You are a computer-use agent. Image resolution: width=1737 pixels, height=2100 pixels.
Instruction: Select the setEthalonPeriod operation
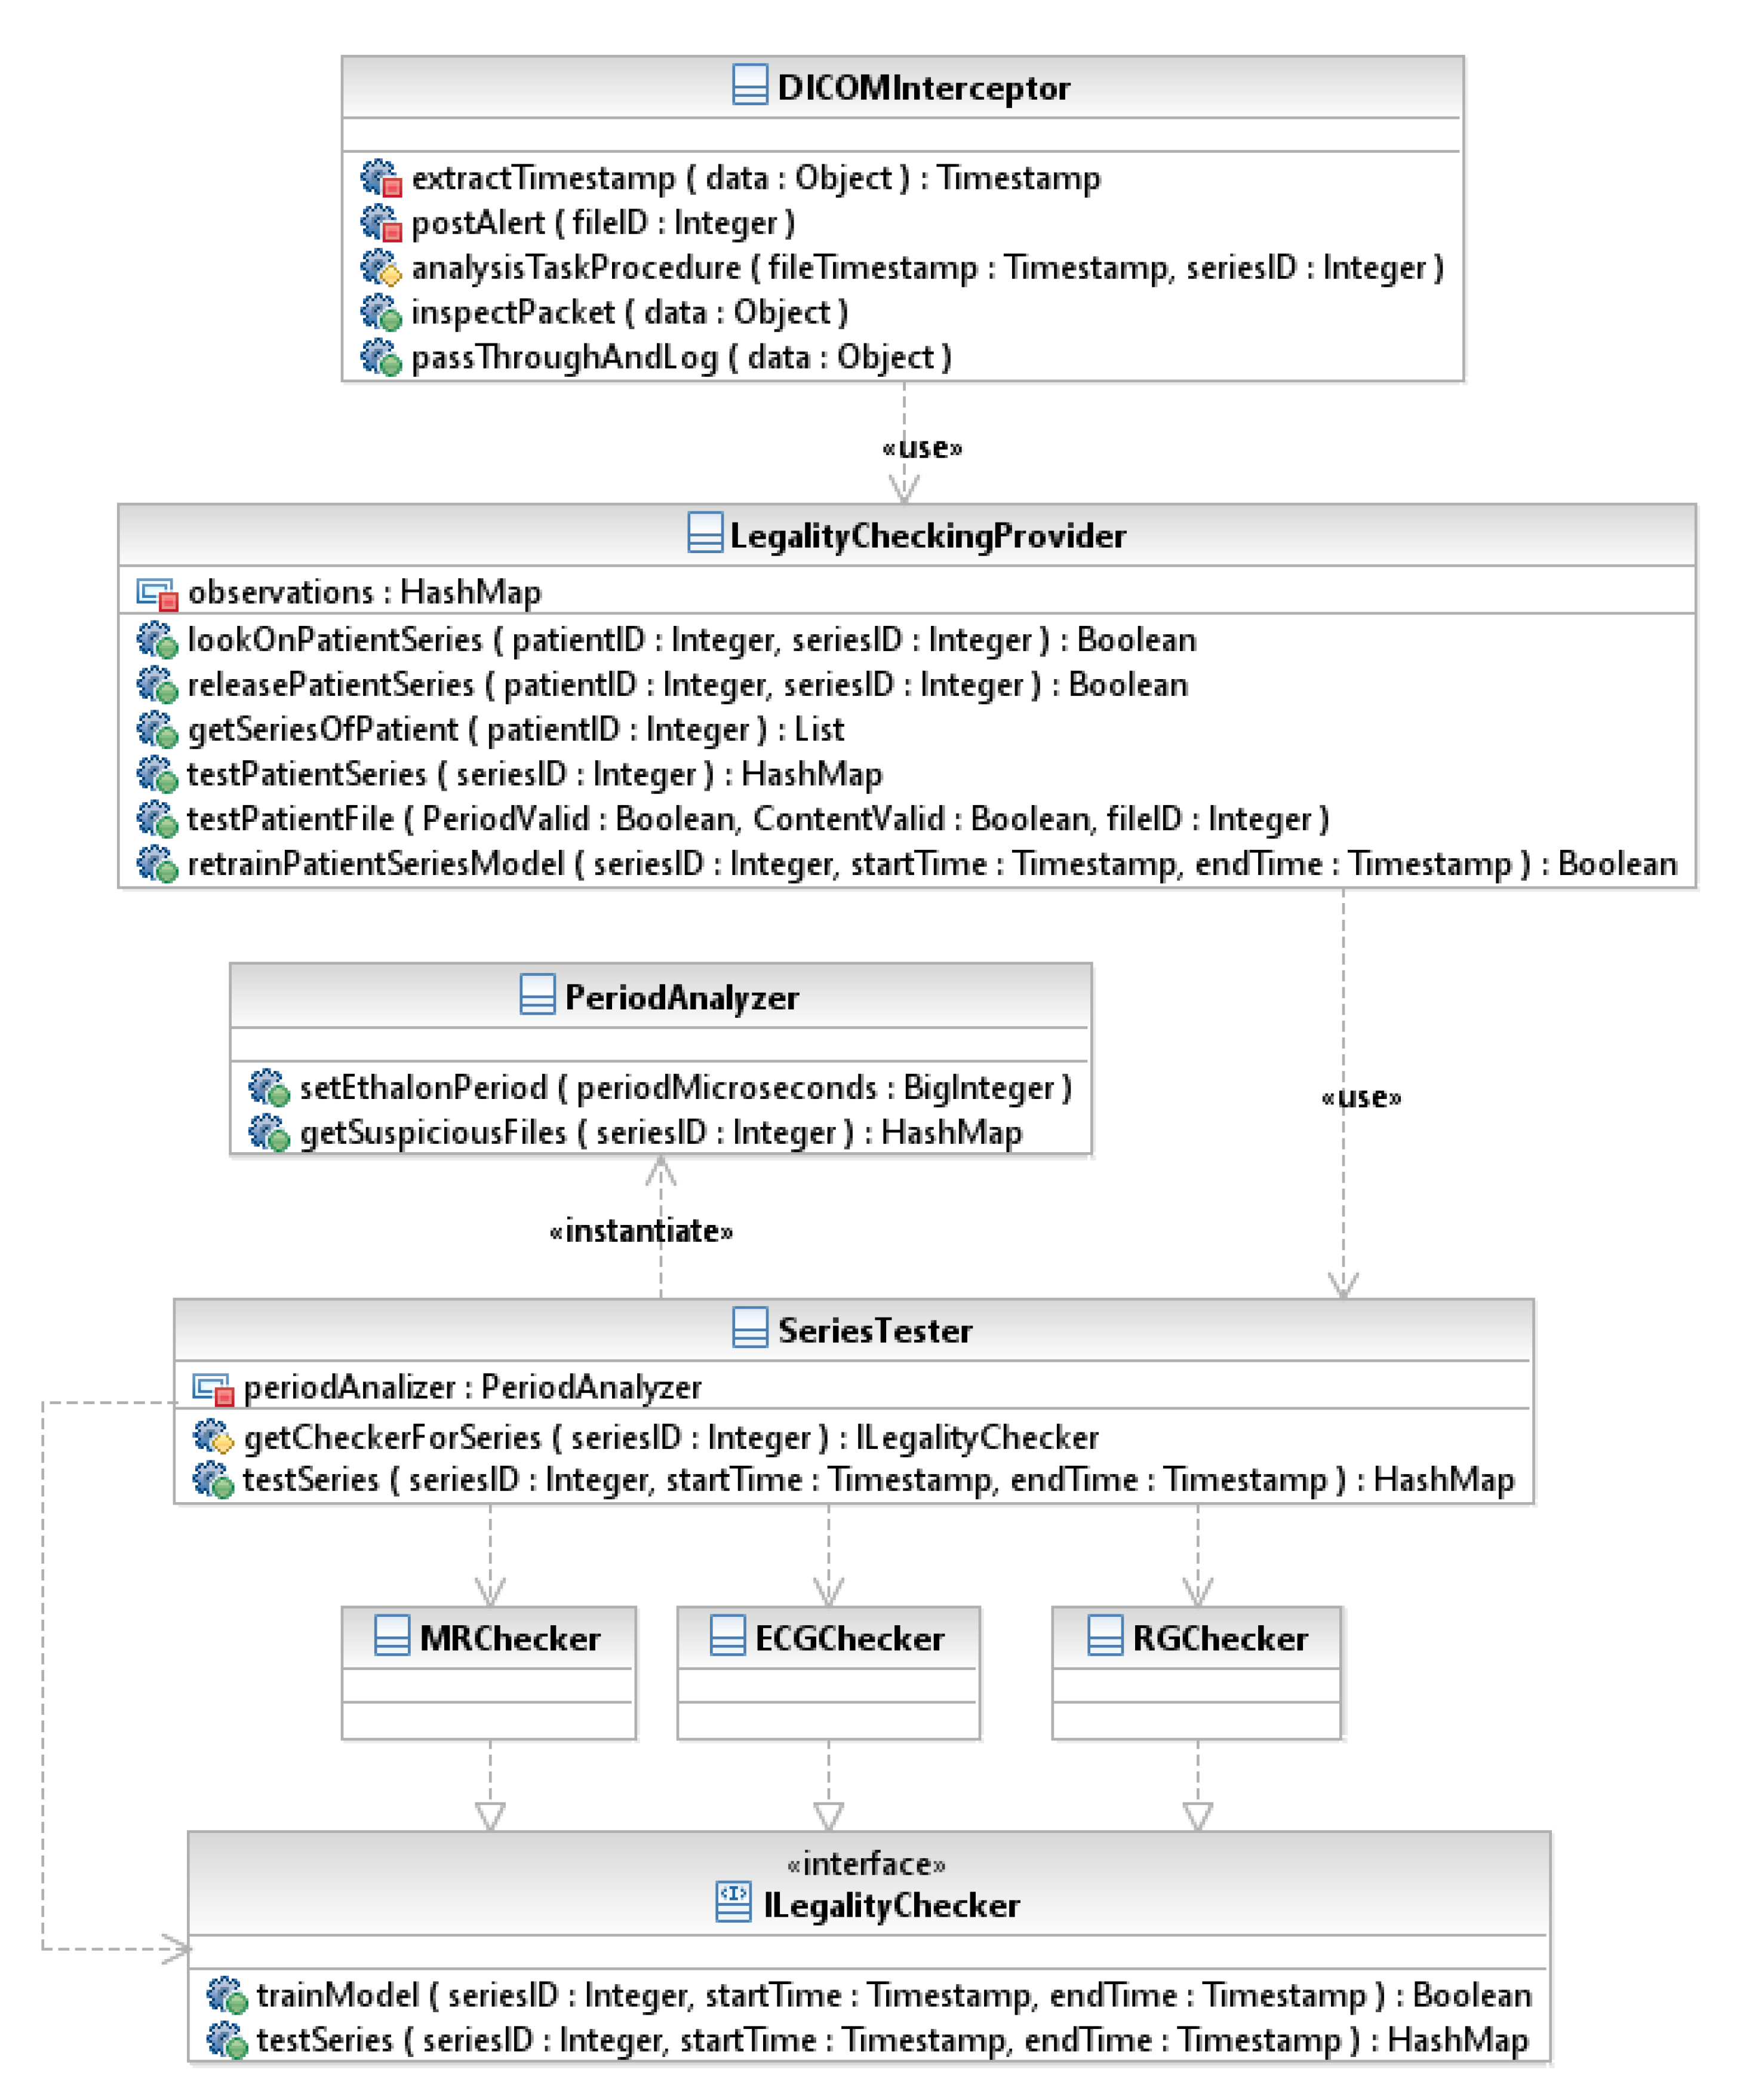(x=684, y=1087)
